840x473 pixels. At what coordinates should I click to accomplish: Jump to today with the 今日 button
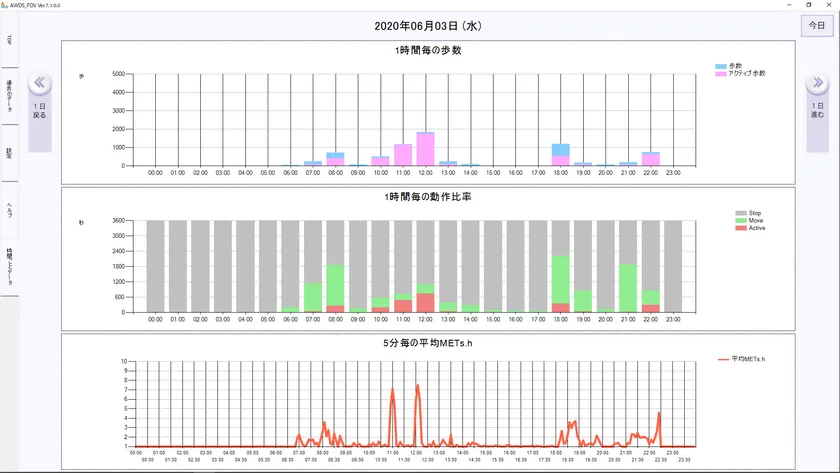tap(817, 26)
